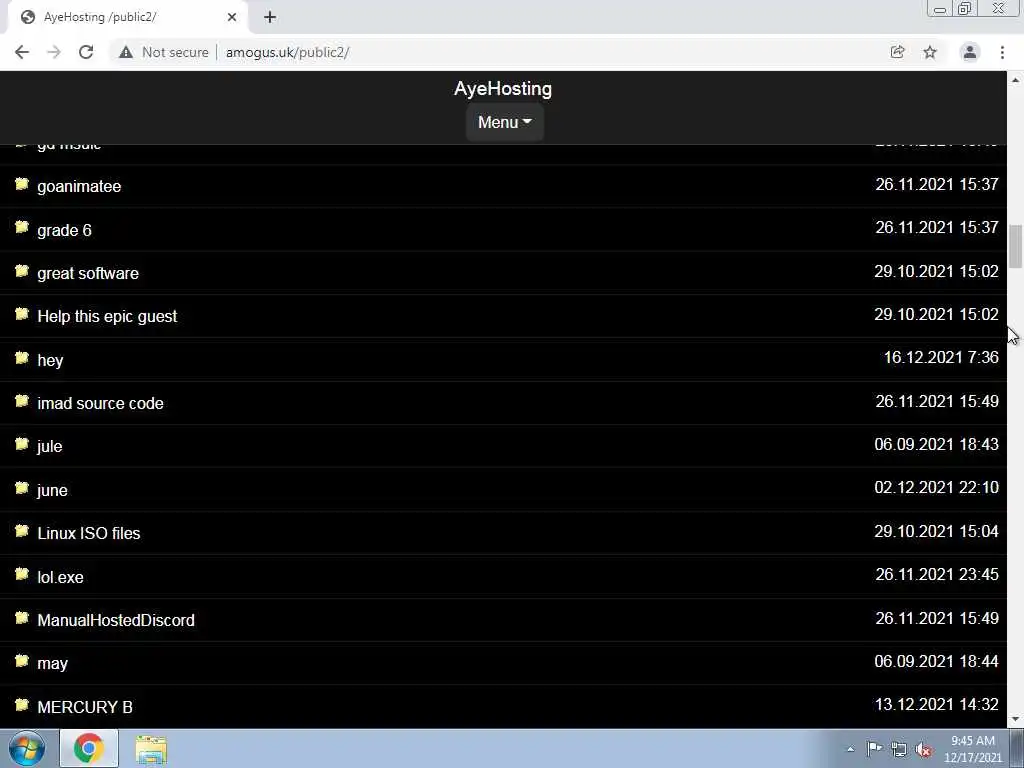Click the folder icon for MERCURY B
The height and width of the screenshot is (768, 1024).
[22, 705]
